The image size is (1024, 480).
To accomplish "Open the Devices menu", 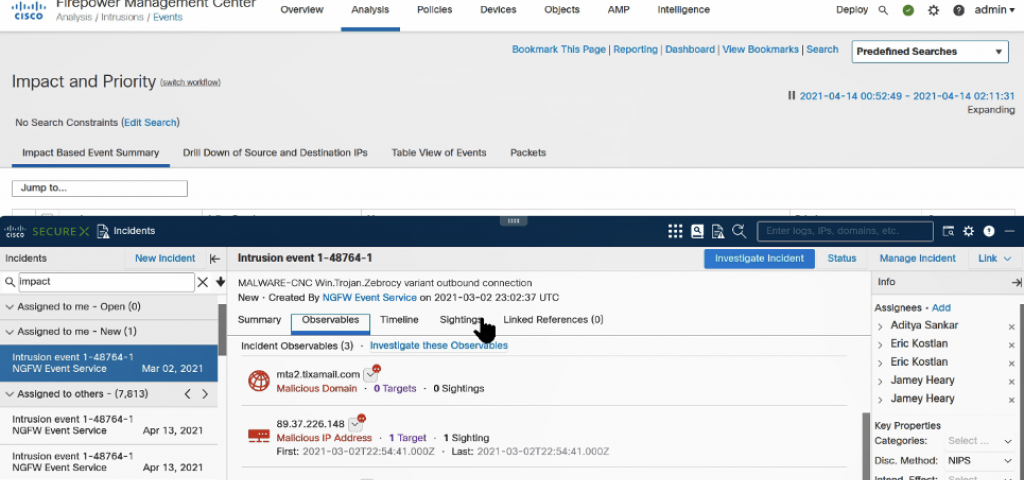I will click(x=498, y=10).
